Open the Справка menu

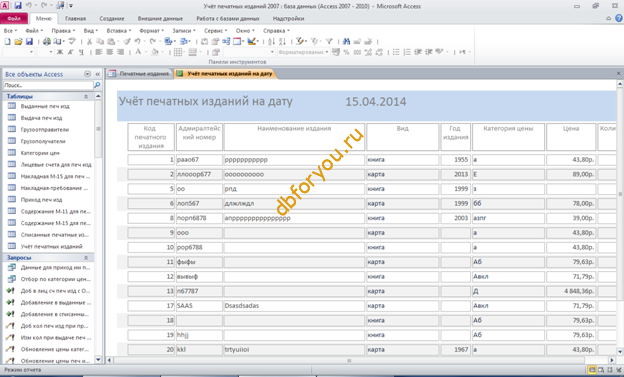[276, 31]
